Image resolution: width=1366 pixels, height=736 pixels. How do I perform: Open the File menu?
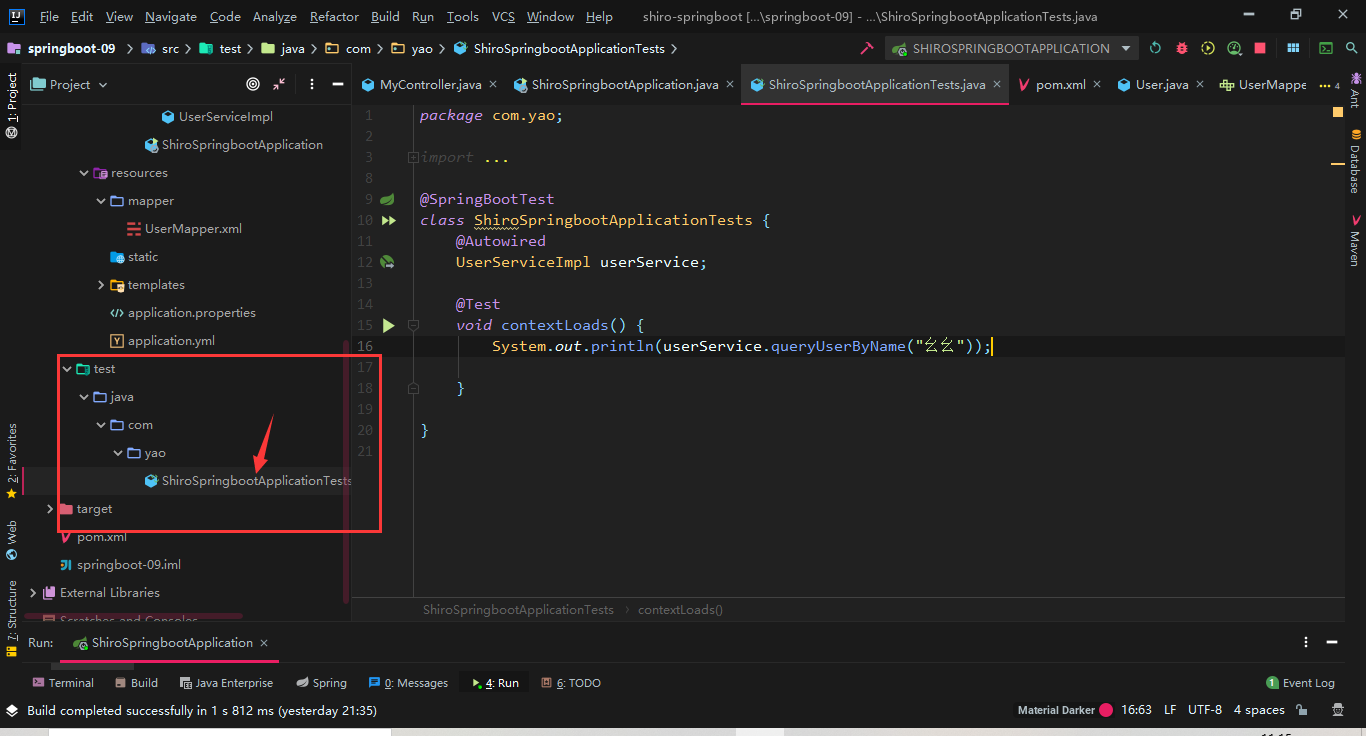coord(49,17)
